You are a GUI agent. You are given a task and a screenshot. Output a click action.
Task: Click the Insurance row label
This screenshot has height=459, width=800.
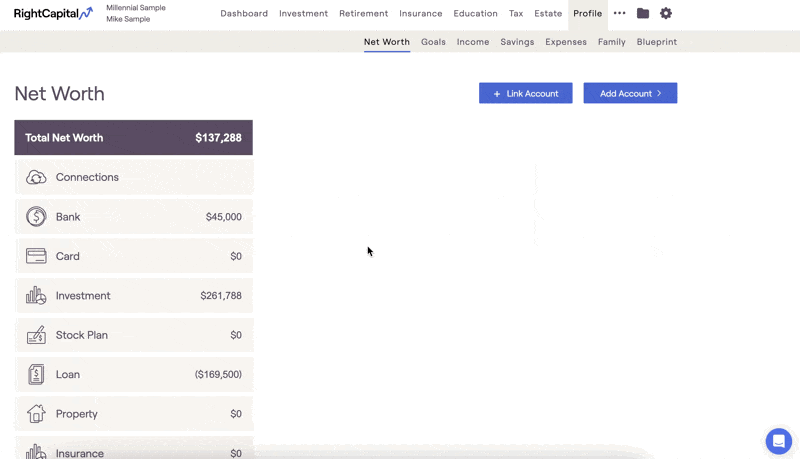point(80,453)
